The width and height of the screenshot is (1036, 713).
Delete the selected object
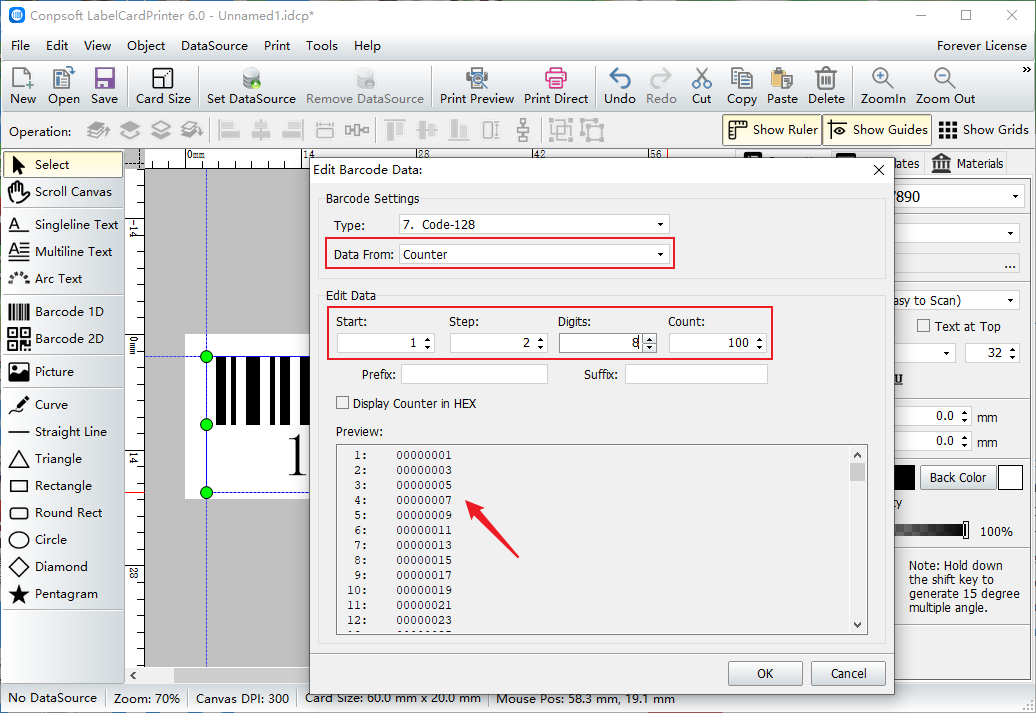(x=826, y=86)
